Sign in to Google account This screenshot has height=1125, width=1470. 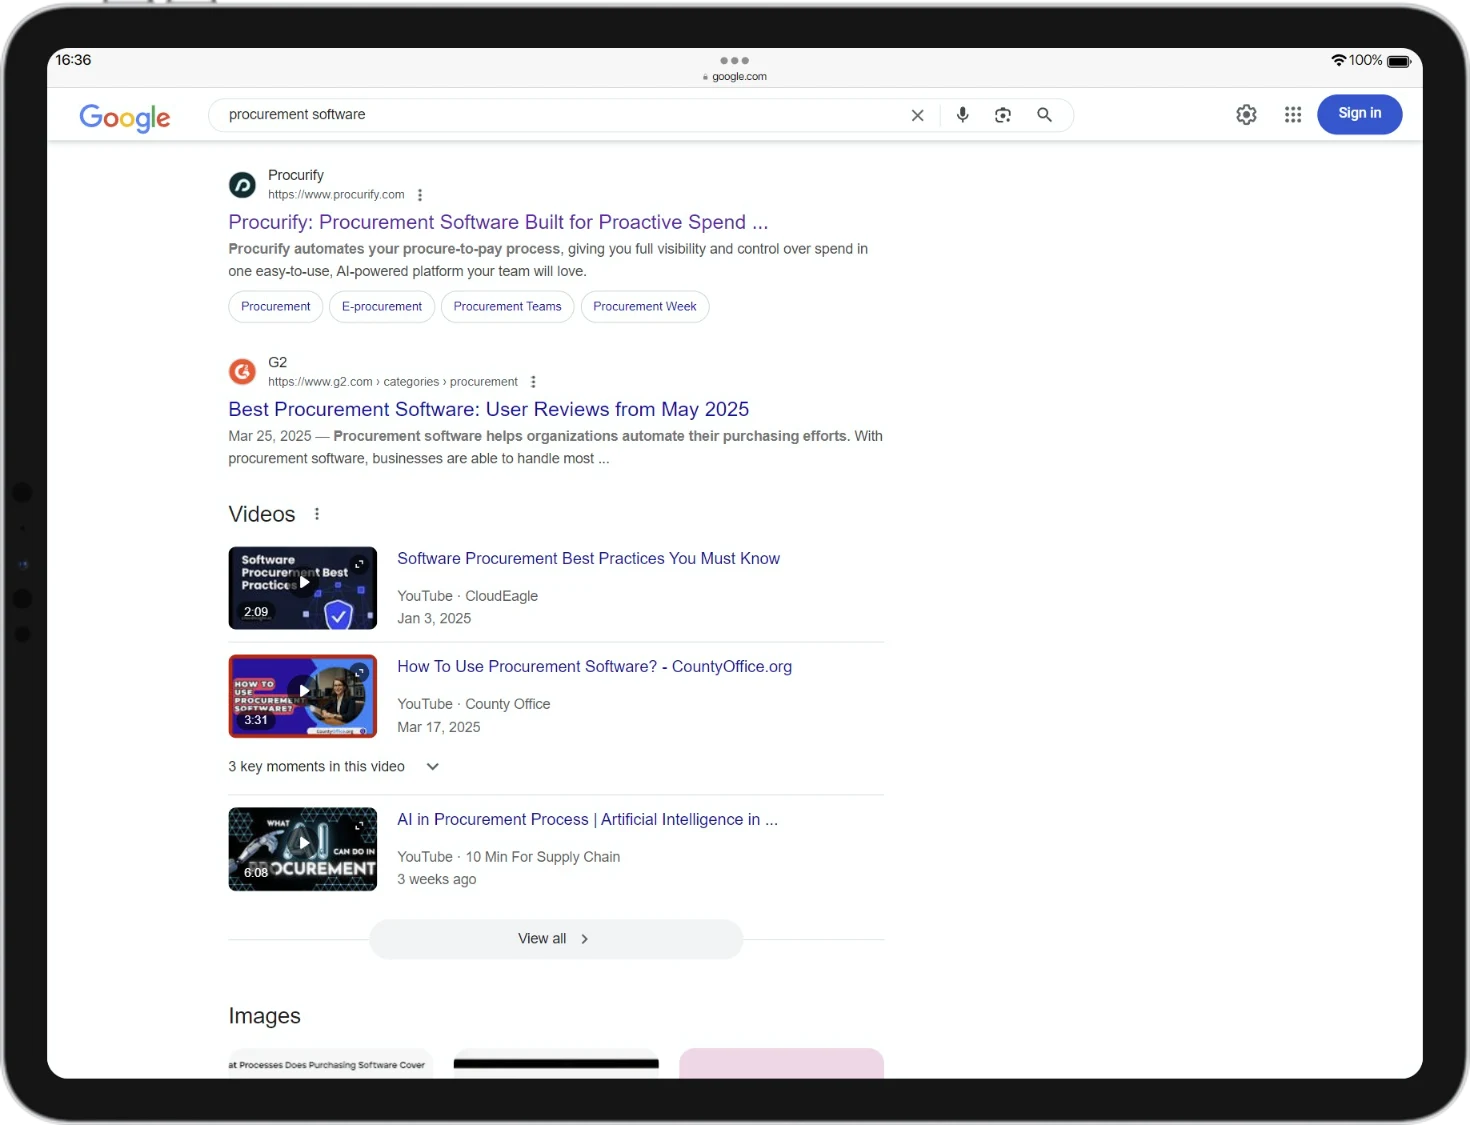(x=1359, y=114)
